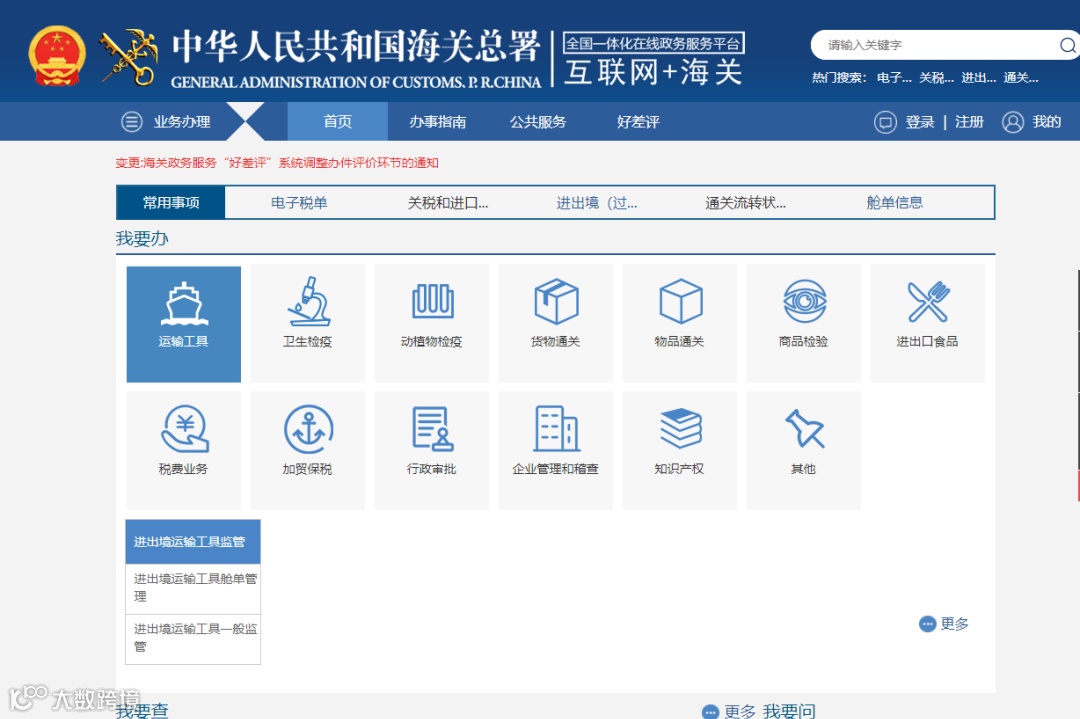The image size is (1080, 719).
Task: Click the 我的 link
Action: coord(1046,122)
